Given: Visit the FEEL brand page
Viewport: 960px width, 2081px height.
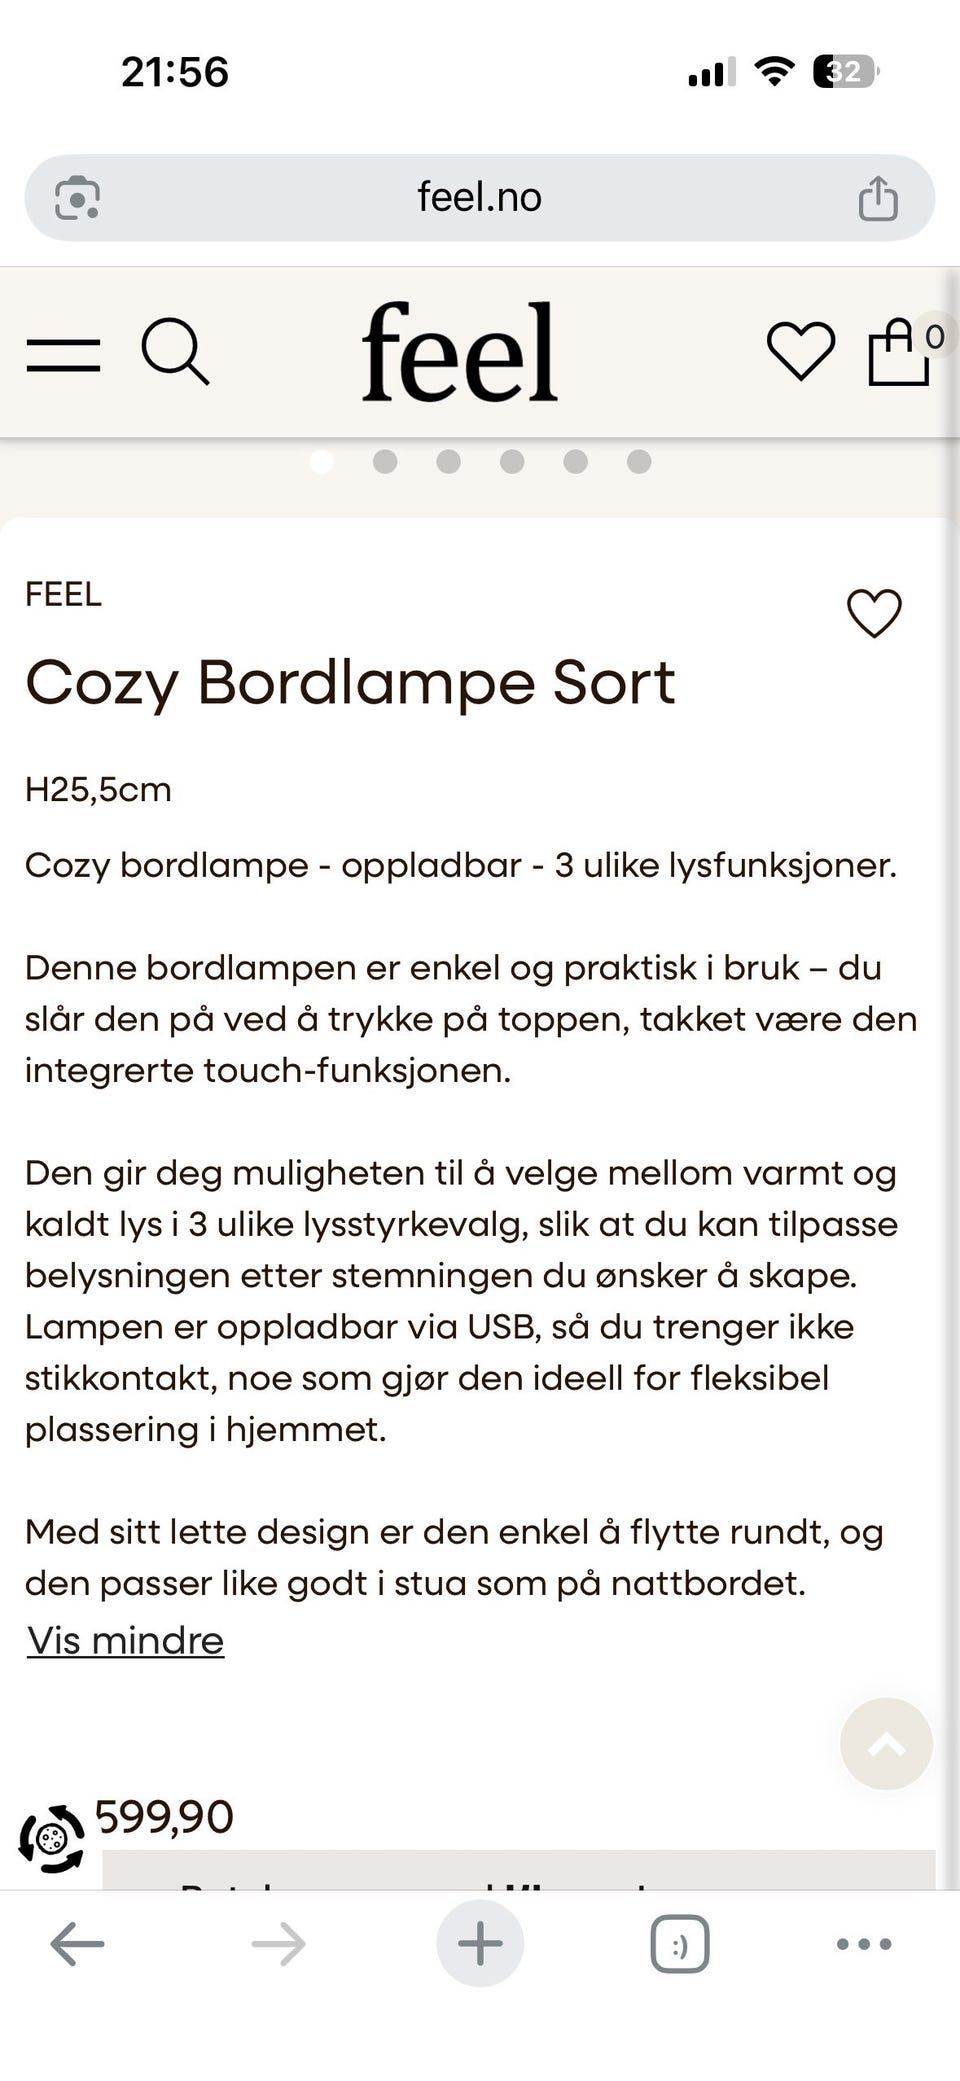Looking at the screenshot, I should [64, 594].
